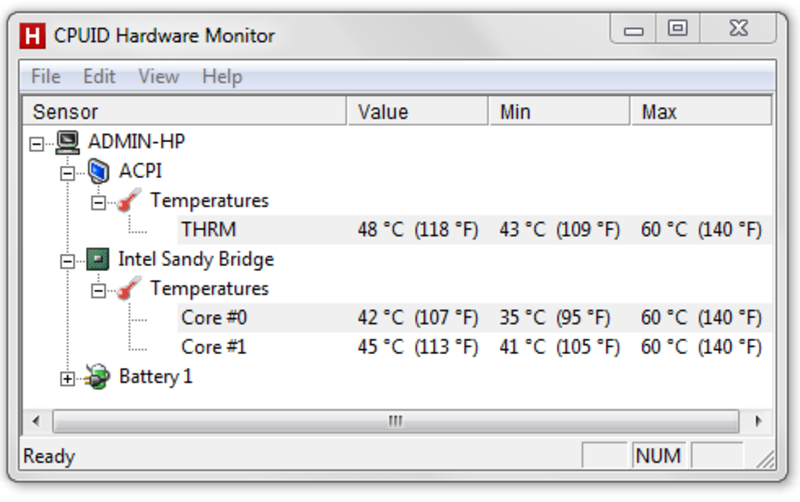Select the ADMIN-HP computer icon
800x502 pixels.
pyautogui.click(x=68, y=142)
